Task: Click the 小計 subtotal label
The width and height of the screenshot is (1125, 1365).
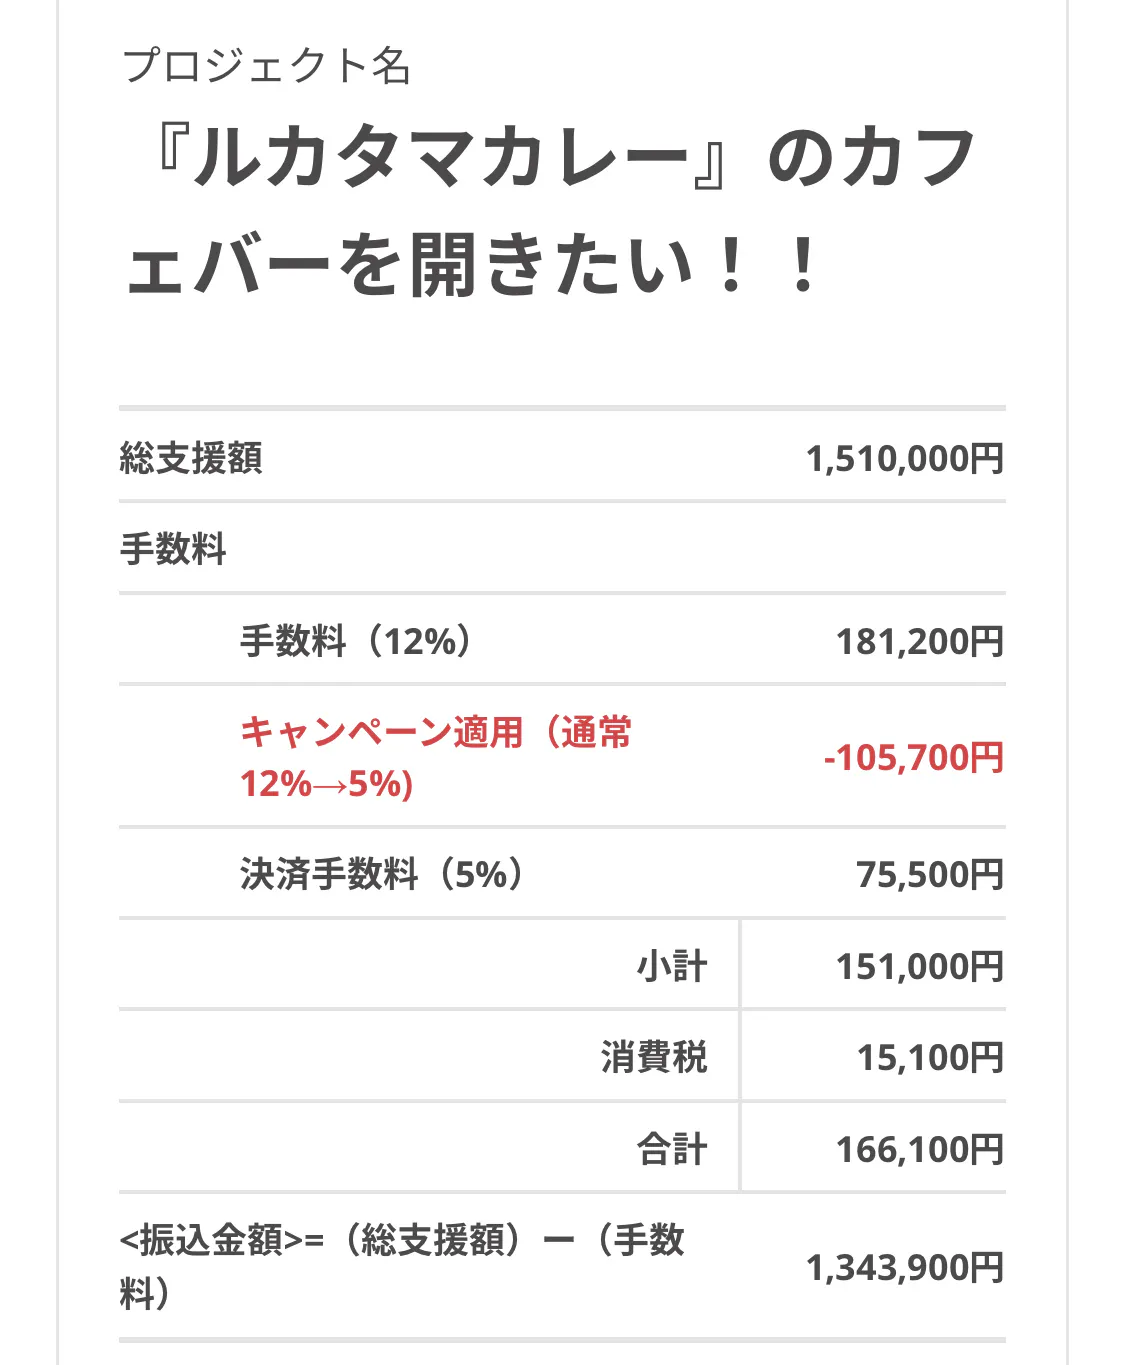Action: click(x=672, y=966)
